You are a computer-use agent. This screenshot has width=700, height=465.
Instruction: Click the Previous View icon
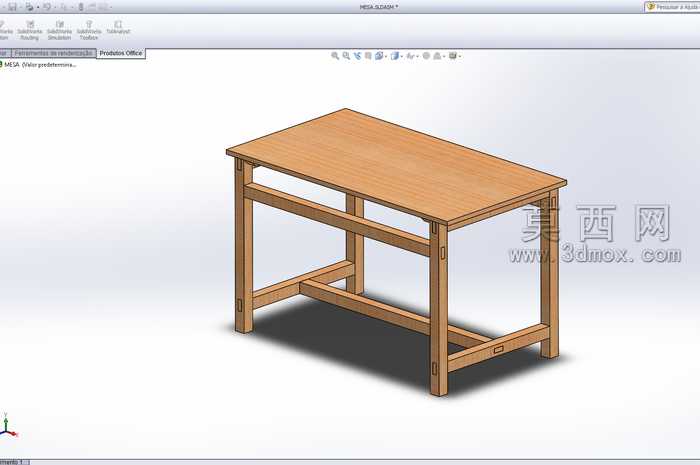(x=357, y=56)
